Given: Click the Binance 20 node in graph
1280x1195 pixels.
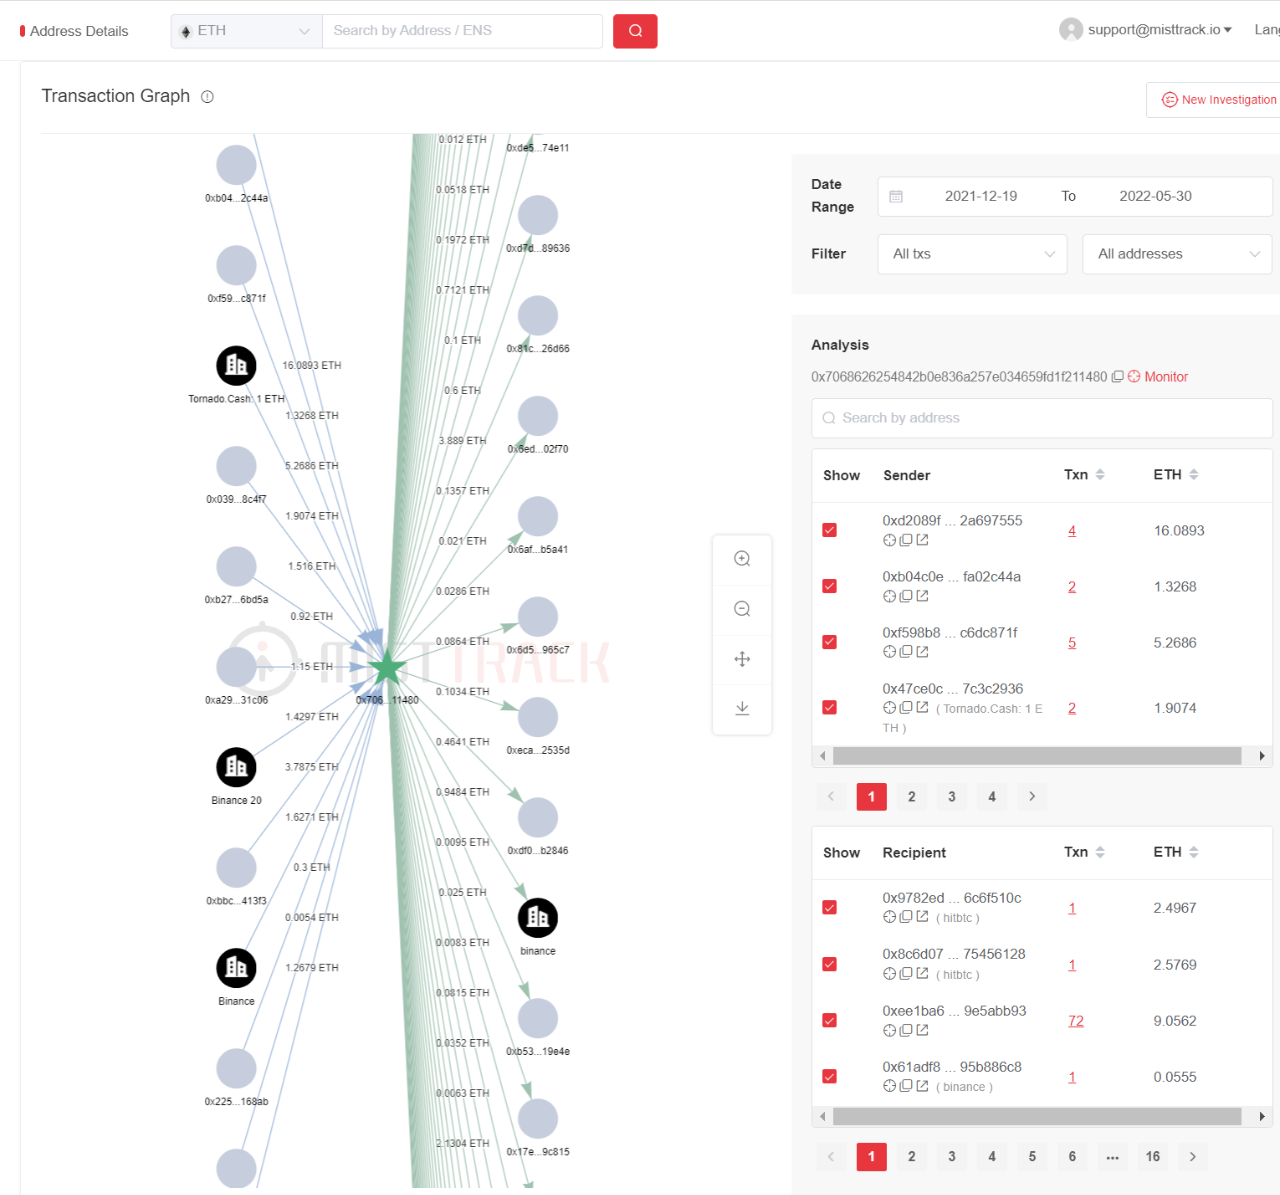Looking at the screenshot, I should tap(236, 767).
